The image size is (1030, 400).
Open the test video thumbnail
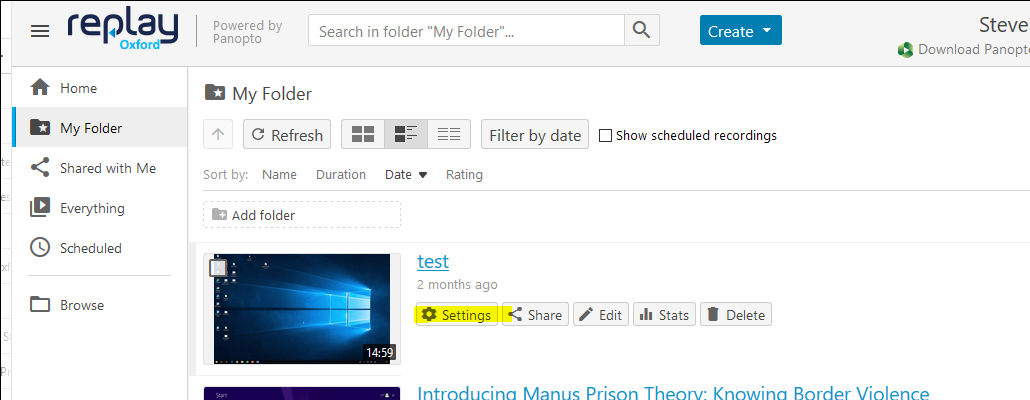[x=302, y=309]
